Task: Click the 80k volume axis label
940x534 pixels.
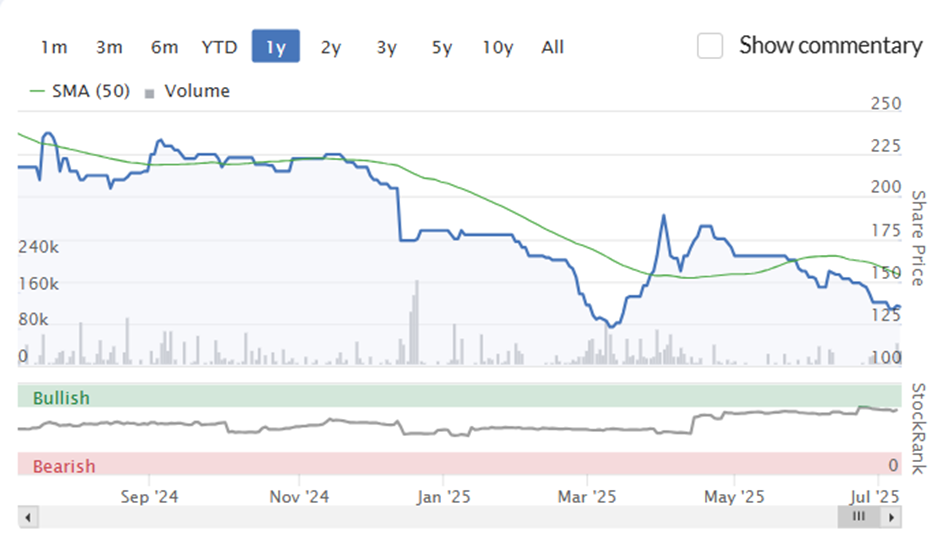Action: tap(33, 319)
